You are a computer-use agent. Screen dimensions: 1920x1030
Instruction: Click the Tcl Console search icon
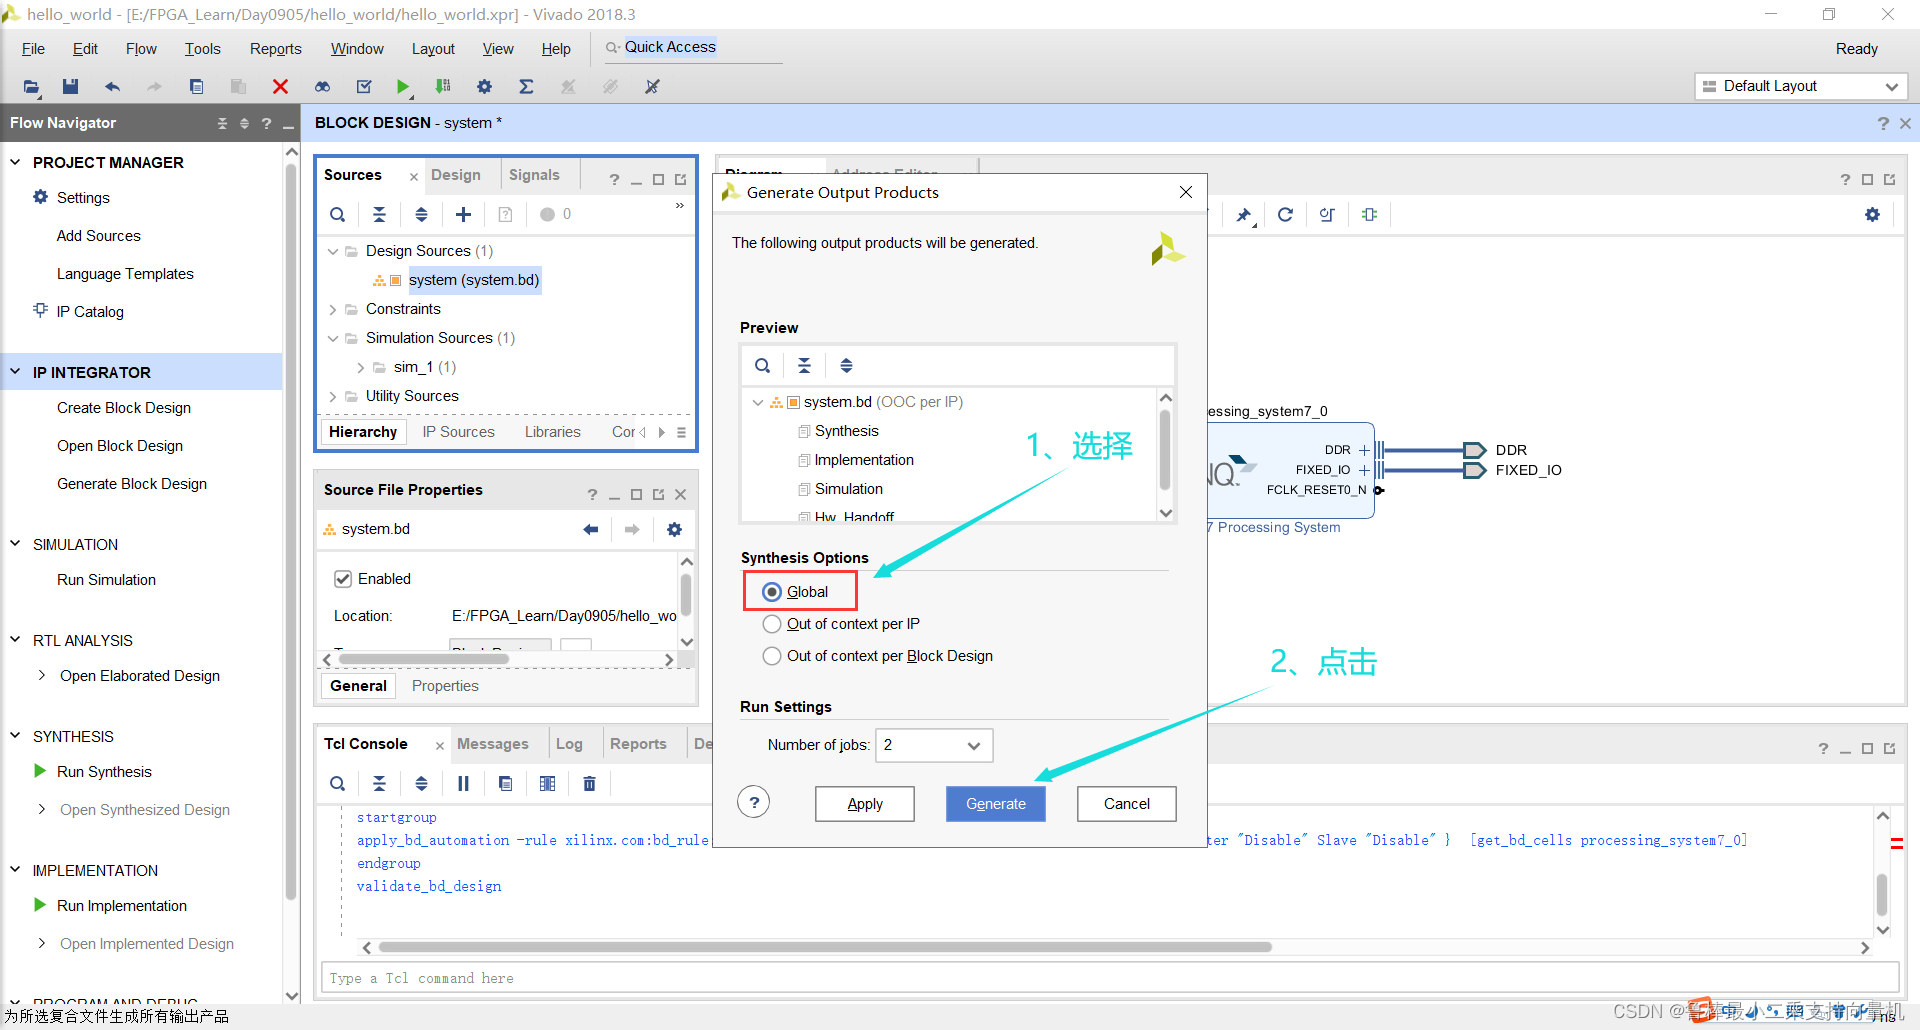(338, 783)
